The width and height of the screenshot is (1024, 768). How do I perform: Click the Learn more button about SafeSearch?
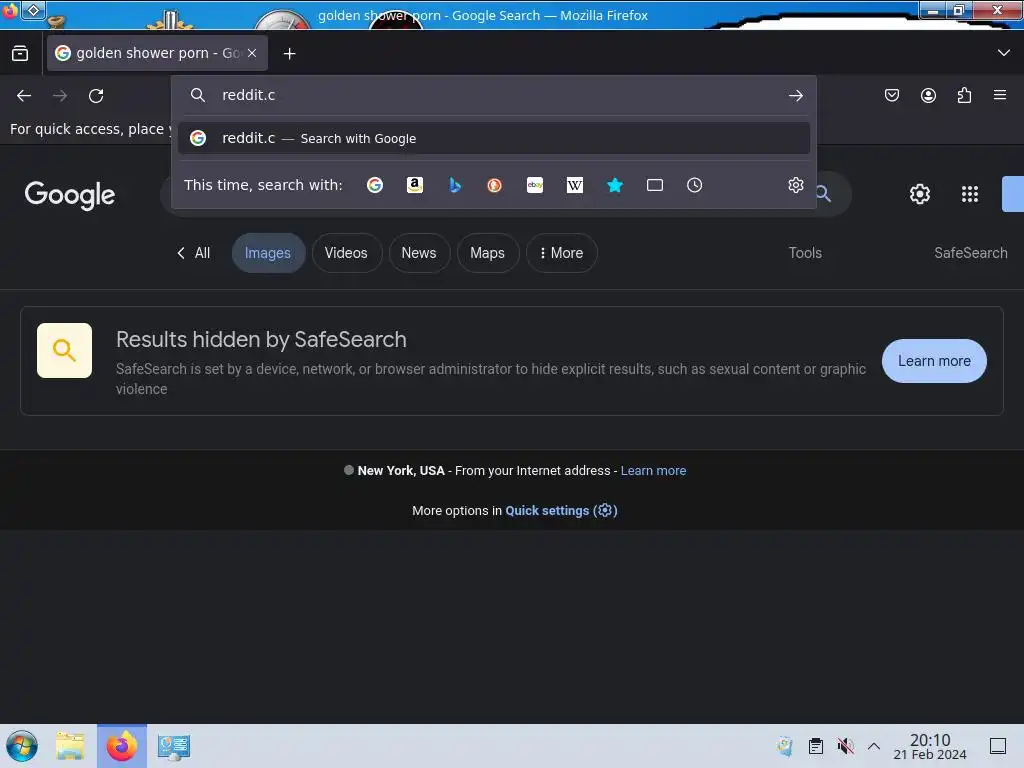click(x=934, y=360)
